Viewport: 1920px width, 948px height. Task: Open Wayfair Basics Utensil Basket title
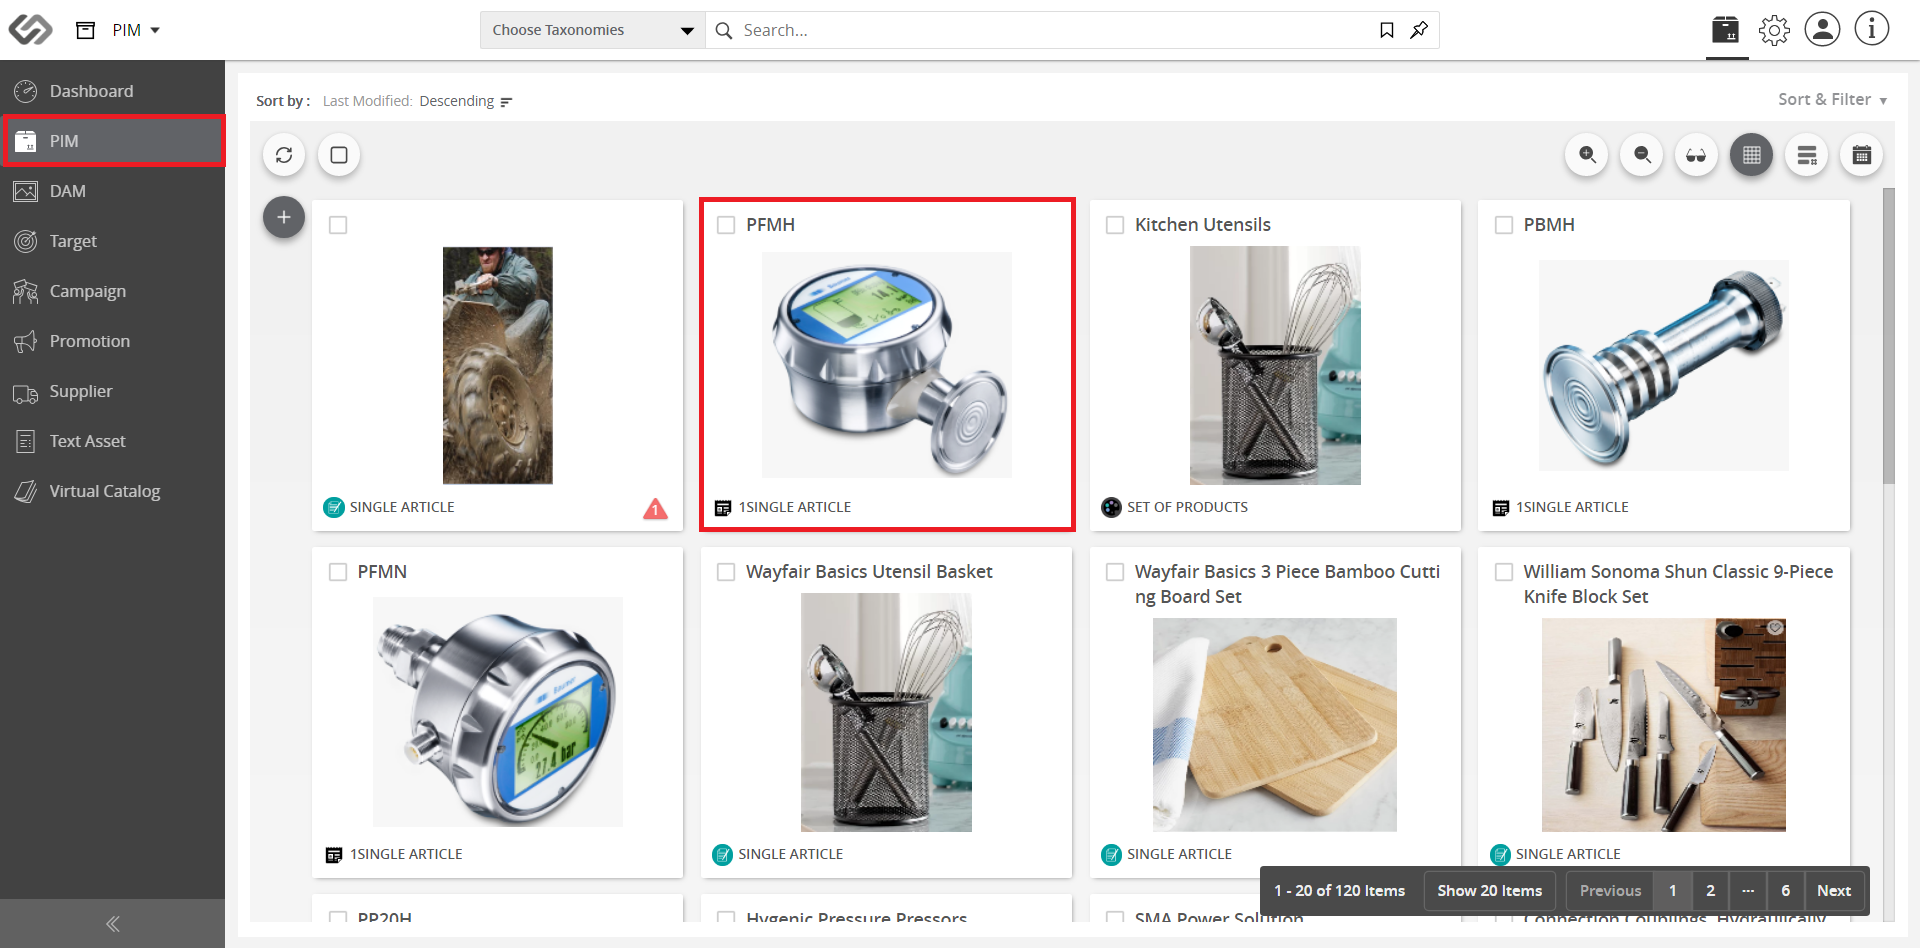tap(869, 572)
